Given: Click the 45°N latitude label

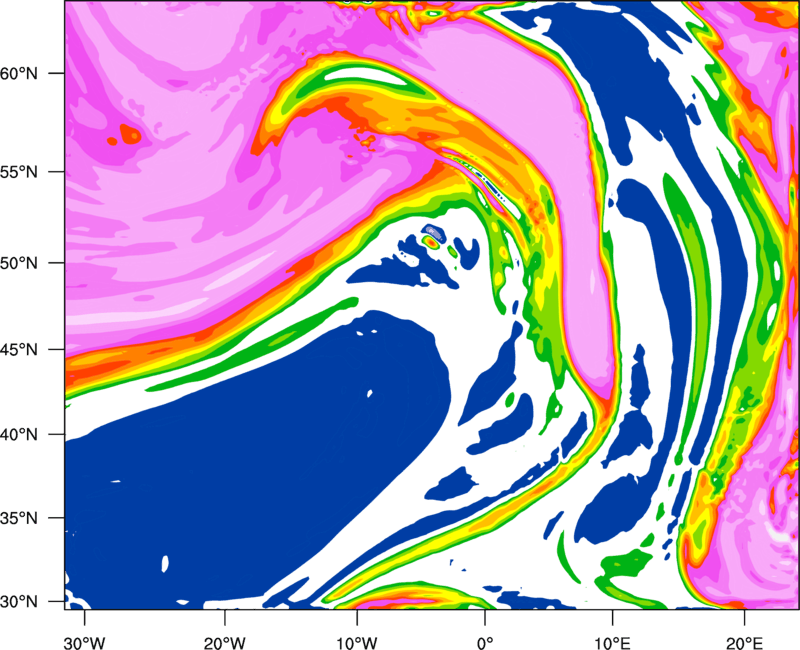Looking at the screenshot, I should (19, 350).
